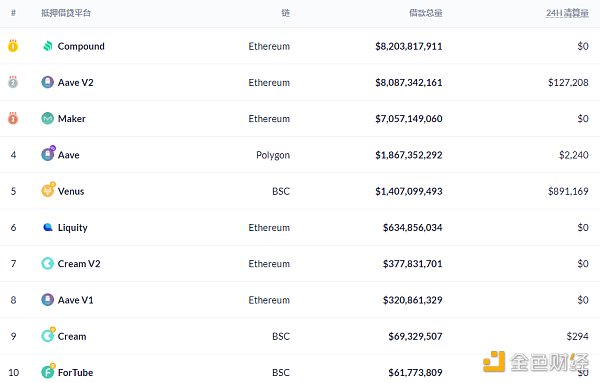Click the Compound logo icon
This screenshot has height=383, width=600.
point(47,46)
